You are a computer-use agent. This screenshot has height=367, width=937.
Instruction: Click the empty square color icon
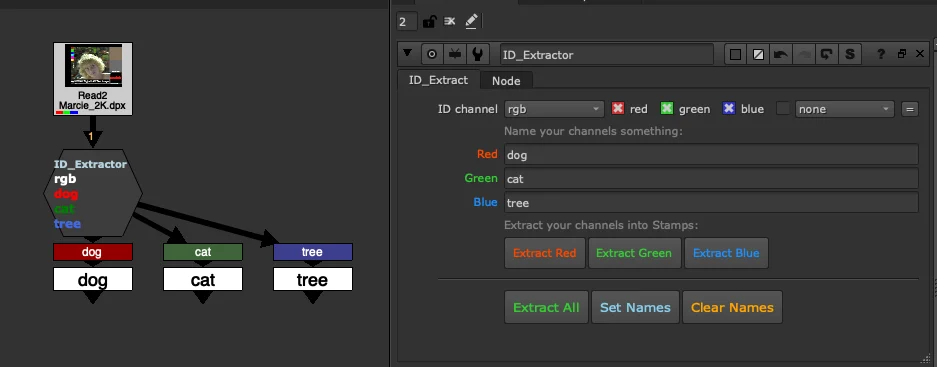coord(736,54)
